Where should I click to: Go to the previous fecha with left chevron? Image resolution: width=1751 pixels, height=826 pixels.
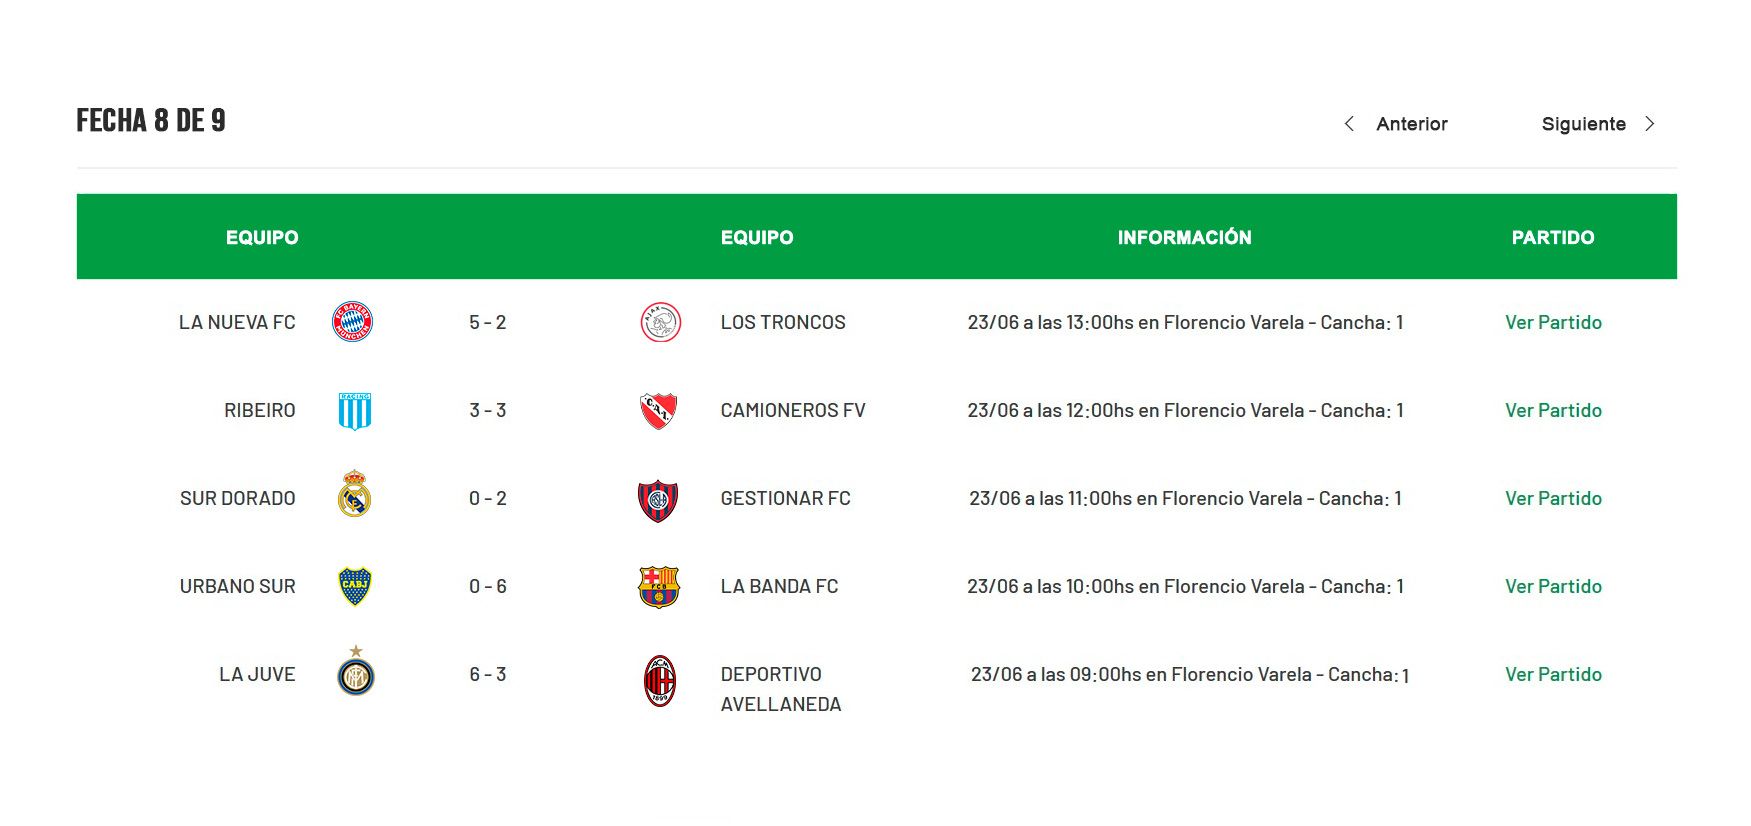(1349, 124)
